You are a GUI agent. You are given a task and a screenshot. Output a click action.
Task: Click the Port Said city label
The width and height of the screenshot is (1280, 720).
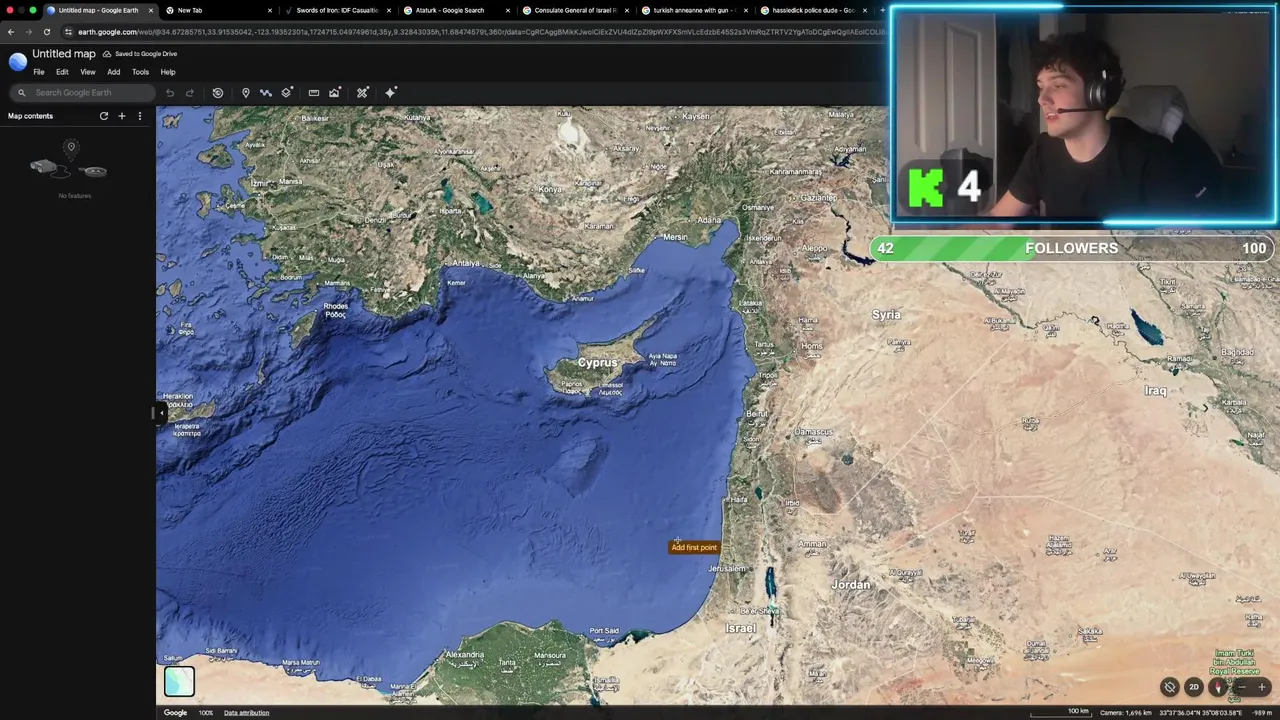604,631
